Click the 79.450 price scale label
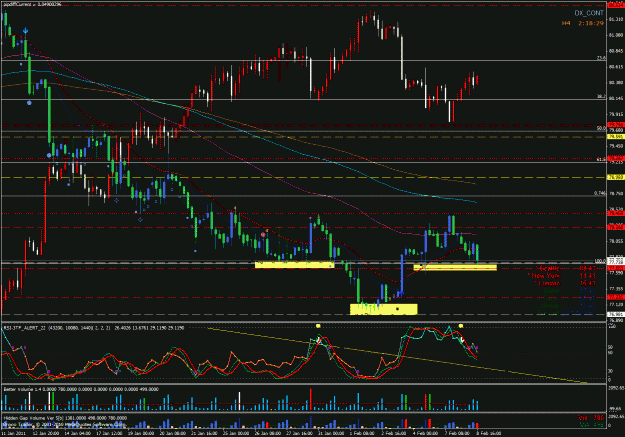Image resolution: width=625 pixels, height=437 pixels. (x=616, y=146)
